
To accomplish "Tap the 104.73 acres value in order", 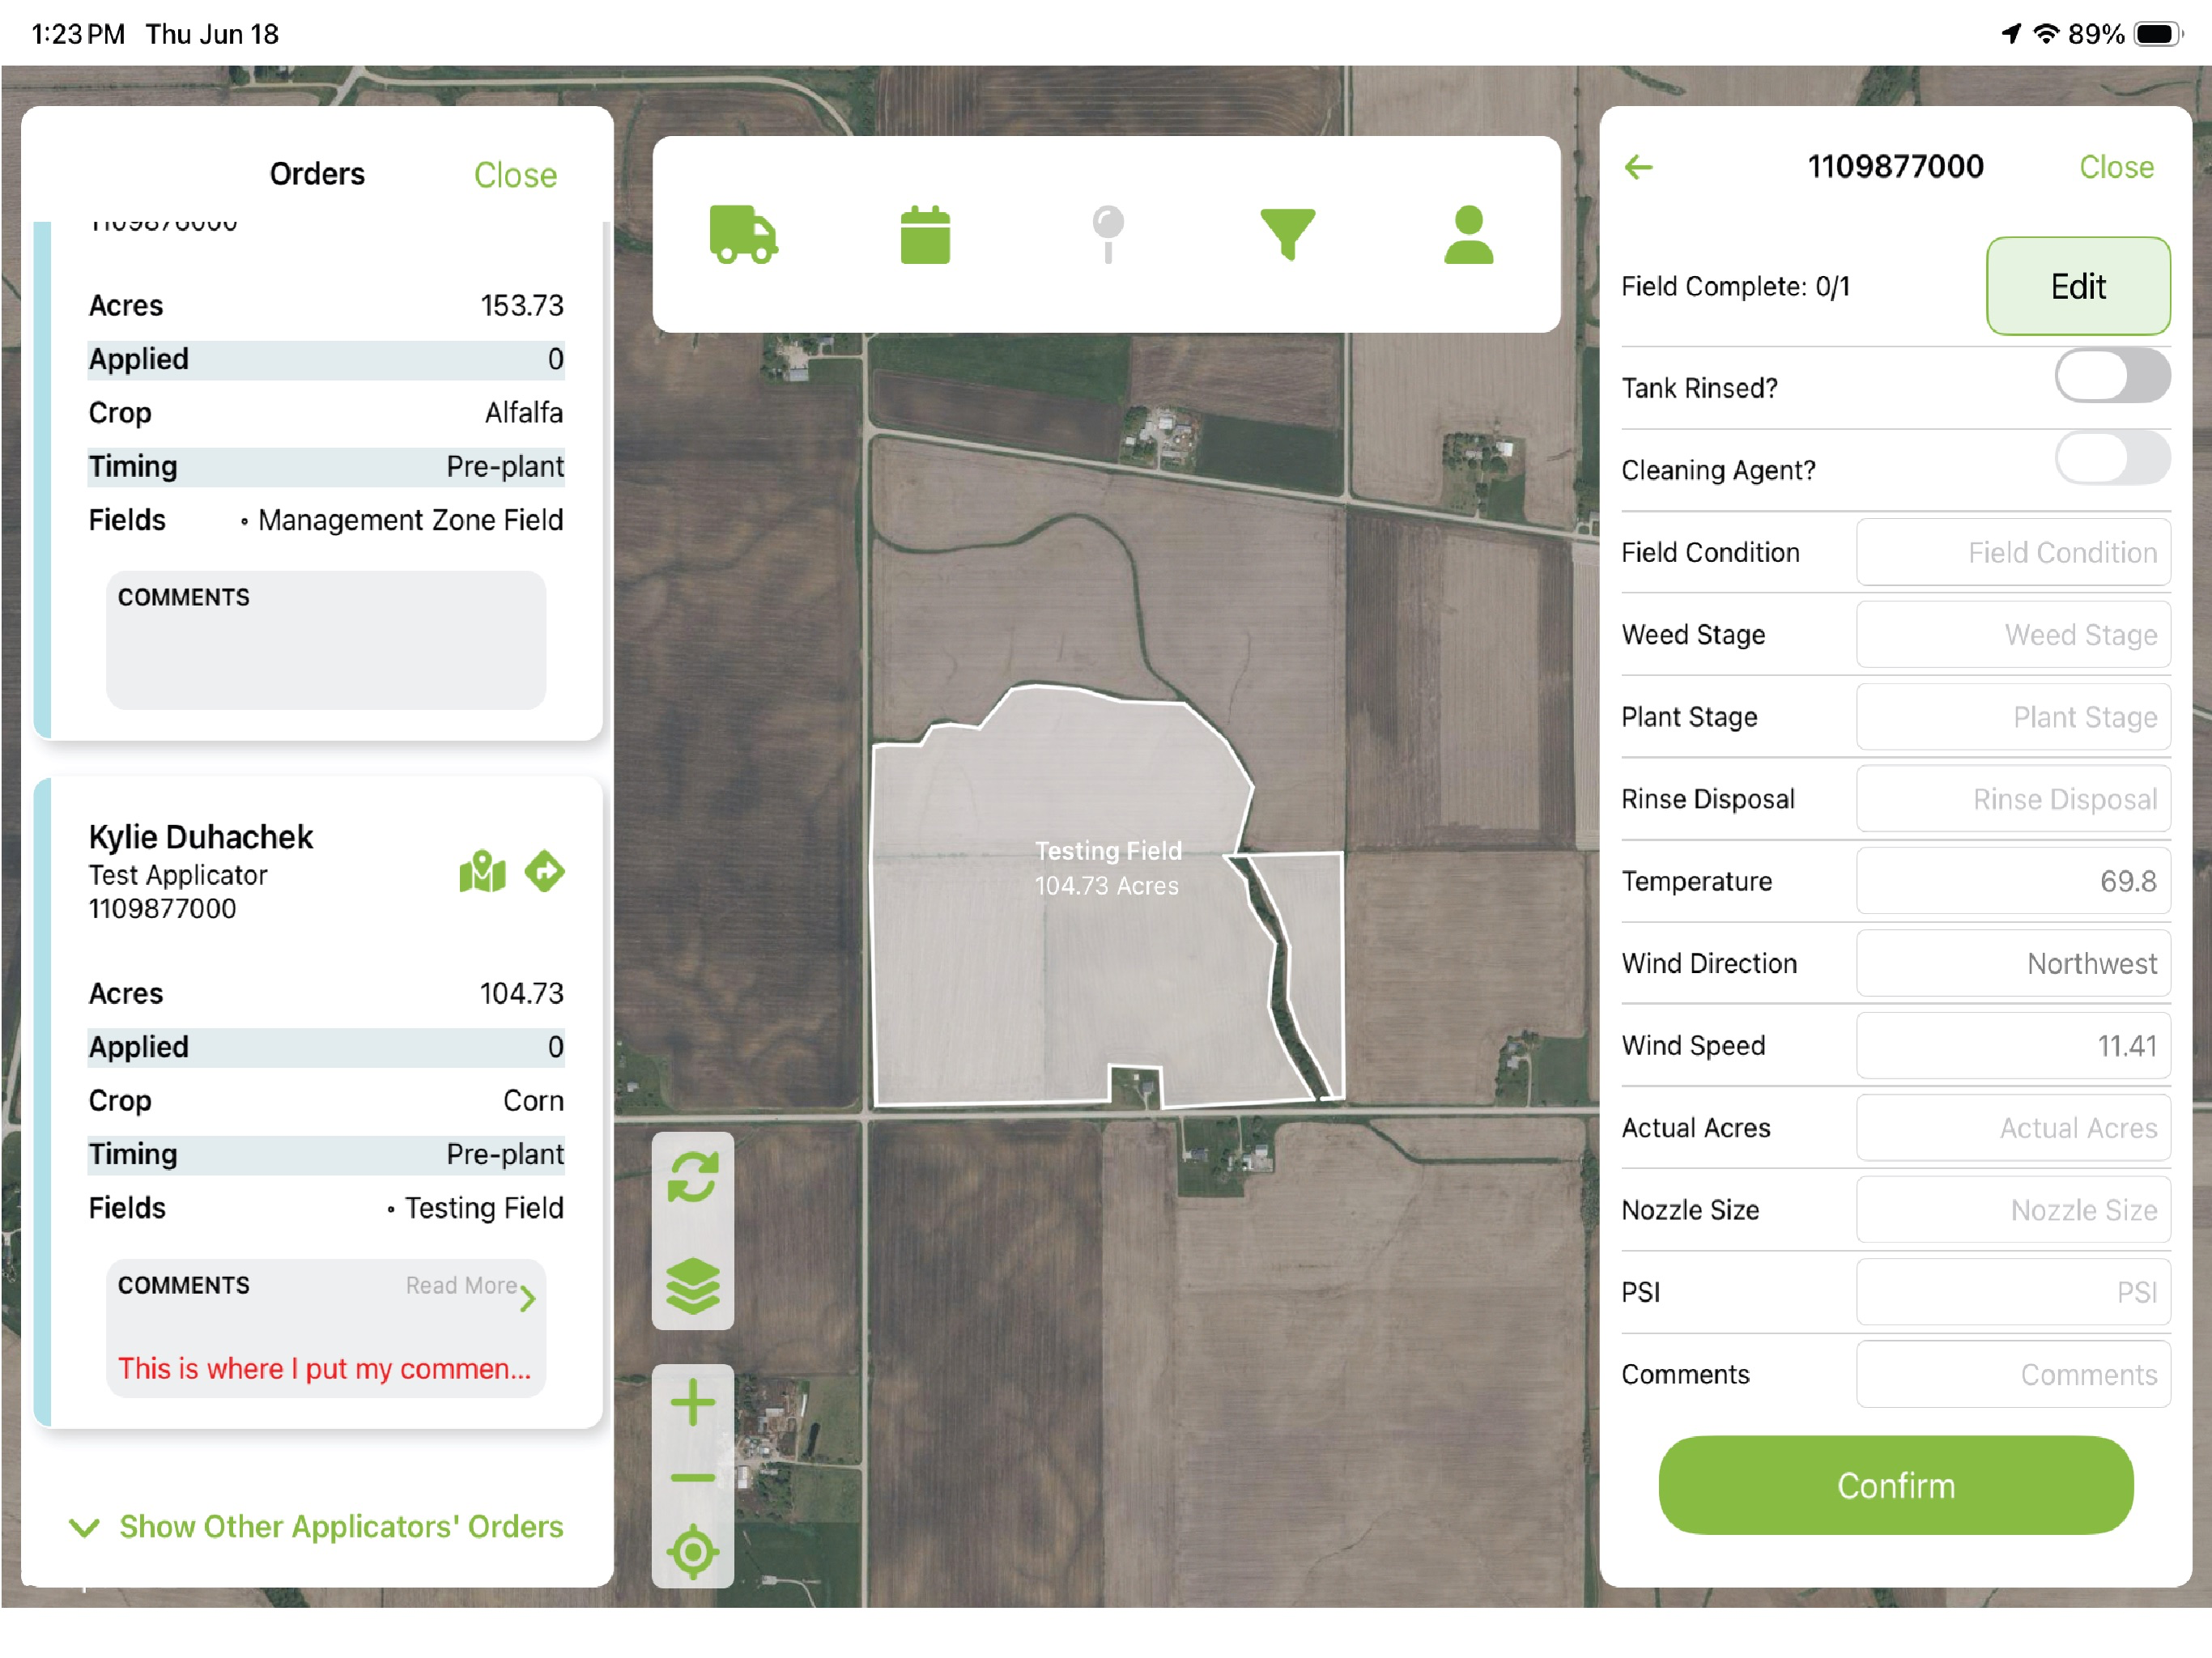I will pyautogui.click(x=521, y=993).
